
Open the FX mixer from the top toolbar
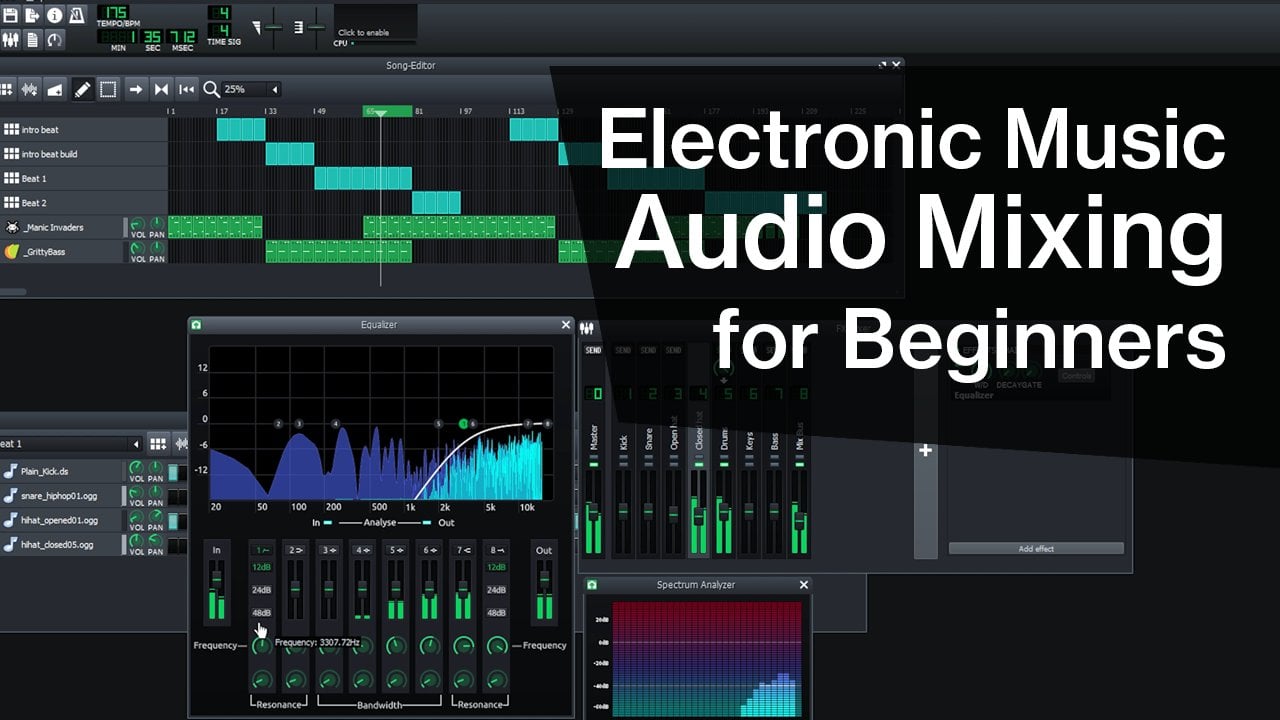[x=11, y=40]
